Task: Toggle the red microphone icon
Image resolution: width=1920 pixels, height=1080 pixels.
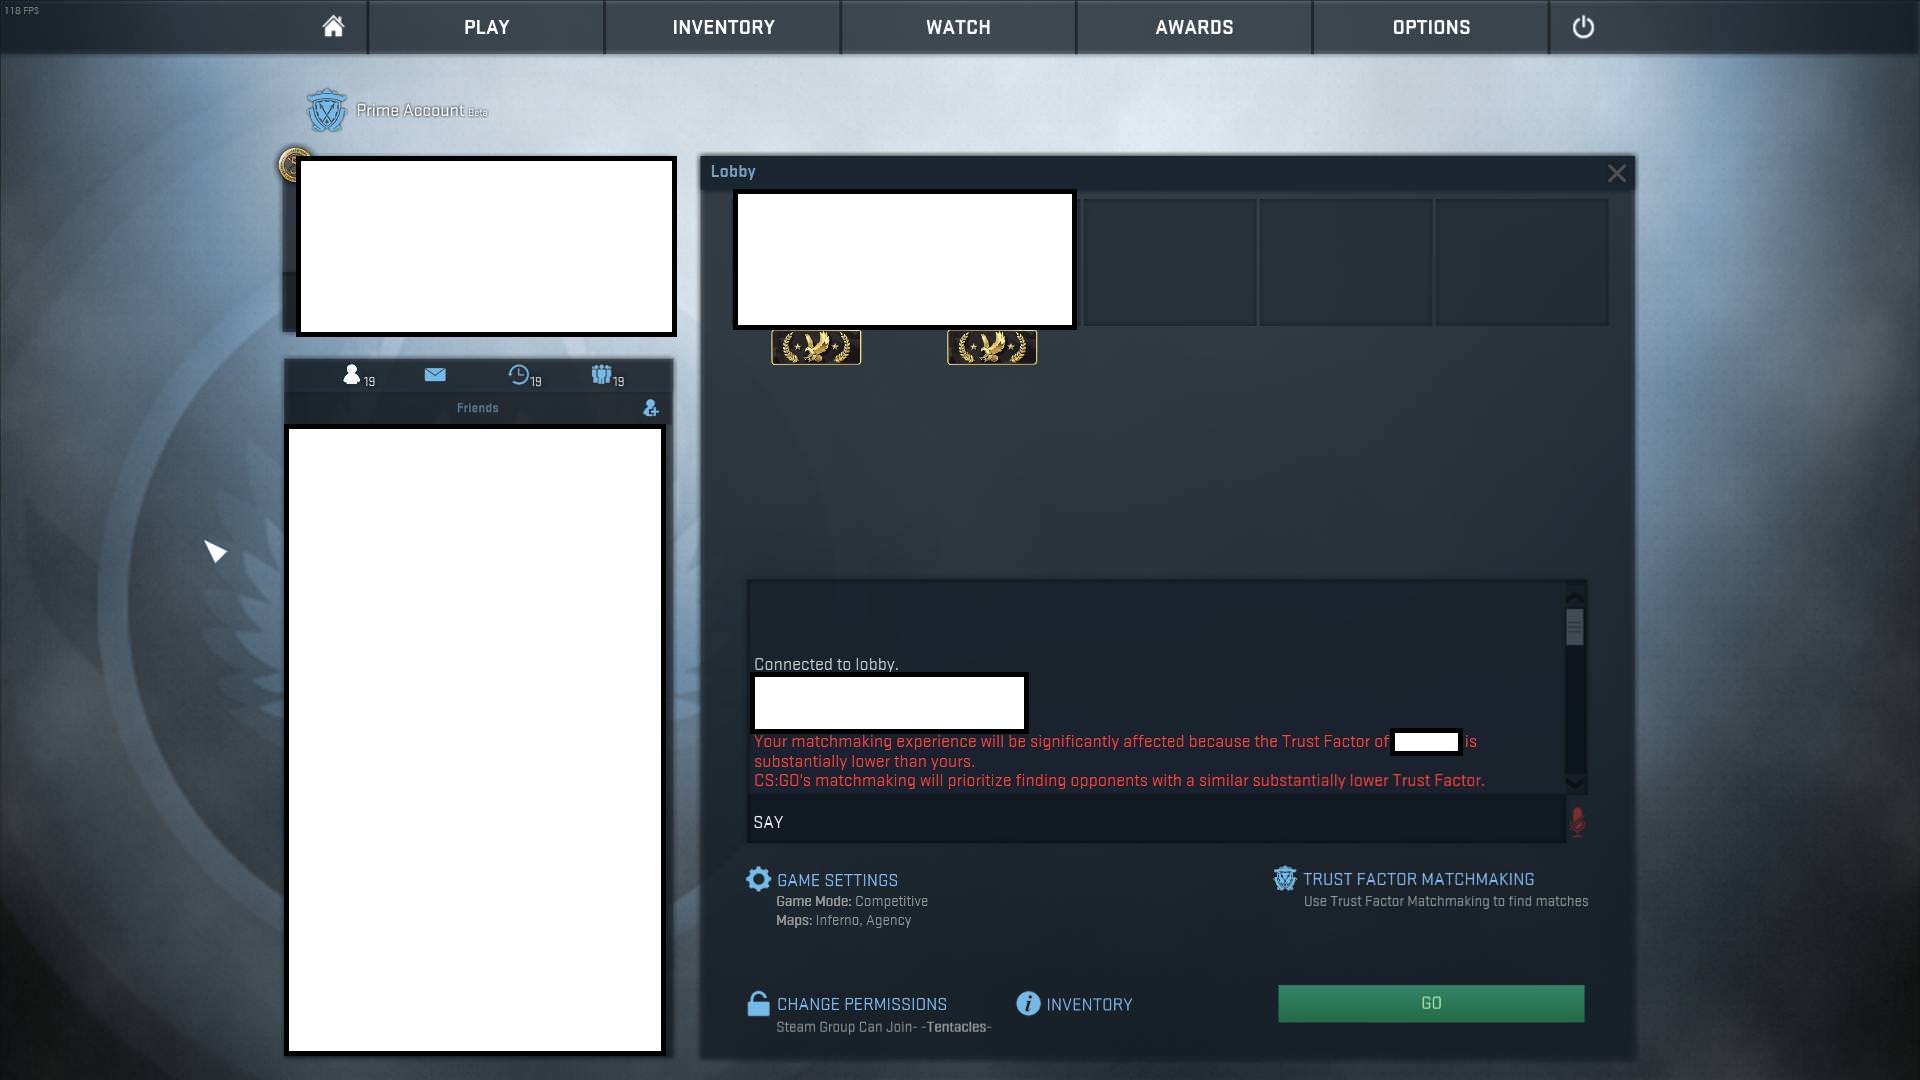Action: tap(1577, 822)
